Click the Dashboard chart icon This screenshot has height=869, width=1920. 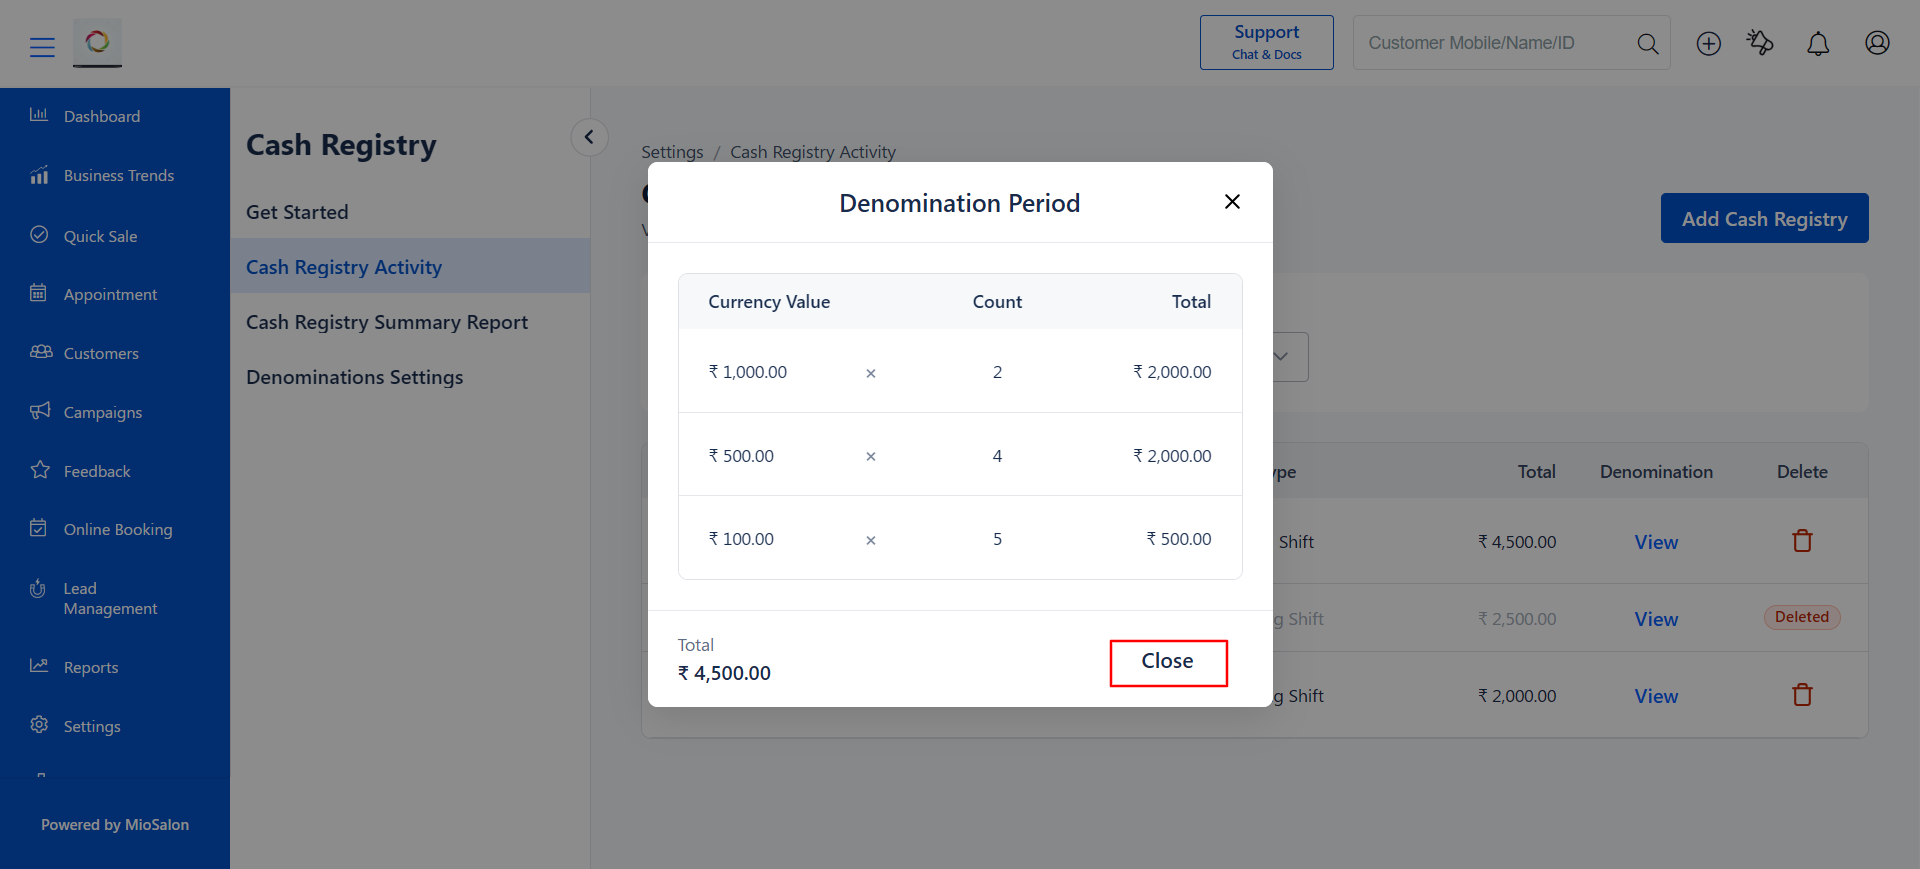pos(39,115)
